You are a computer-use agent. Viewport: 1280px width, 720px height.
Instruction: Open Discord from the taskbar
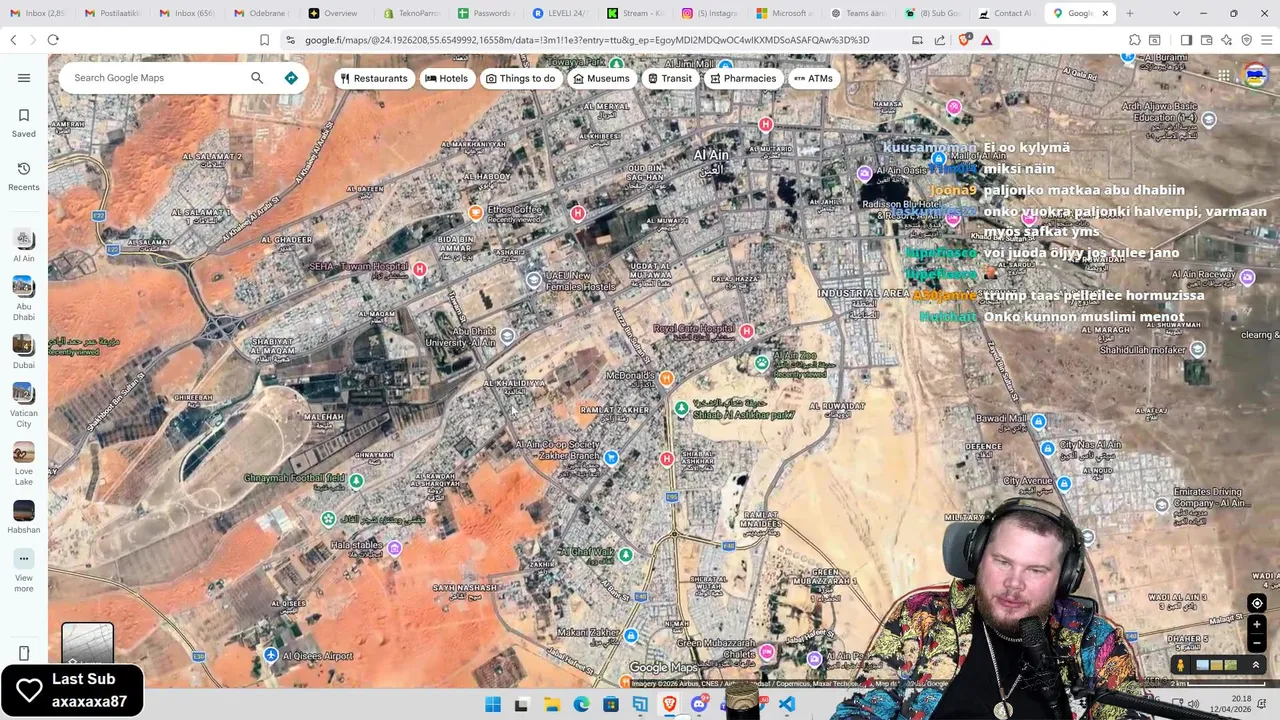[x=699, y=705]
